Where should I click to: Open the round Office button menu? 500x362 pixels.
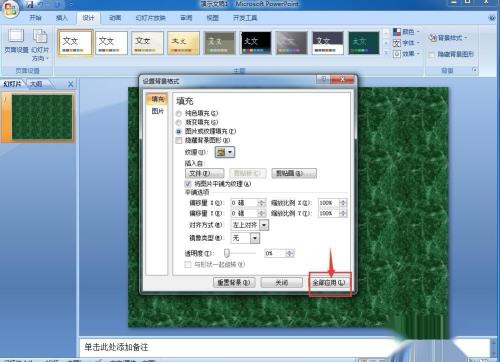tap(10, 9)
